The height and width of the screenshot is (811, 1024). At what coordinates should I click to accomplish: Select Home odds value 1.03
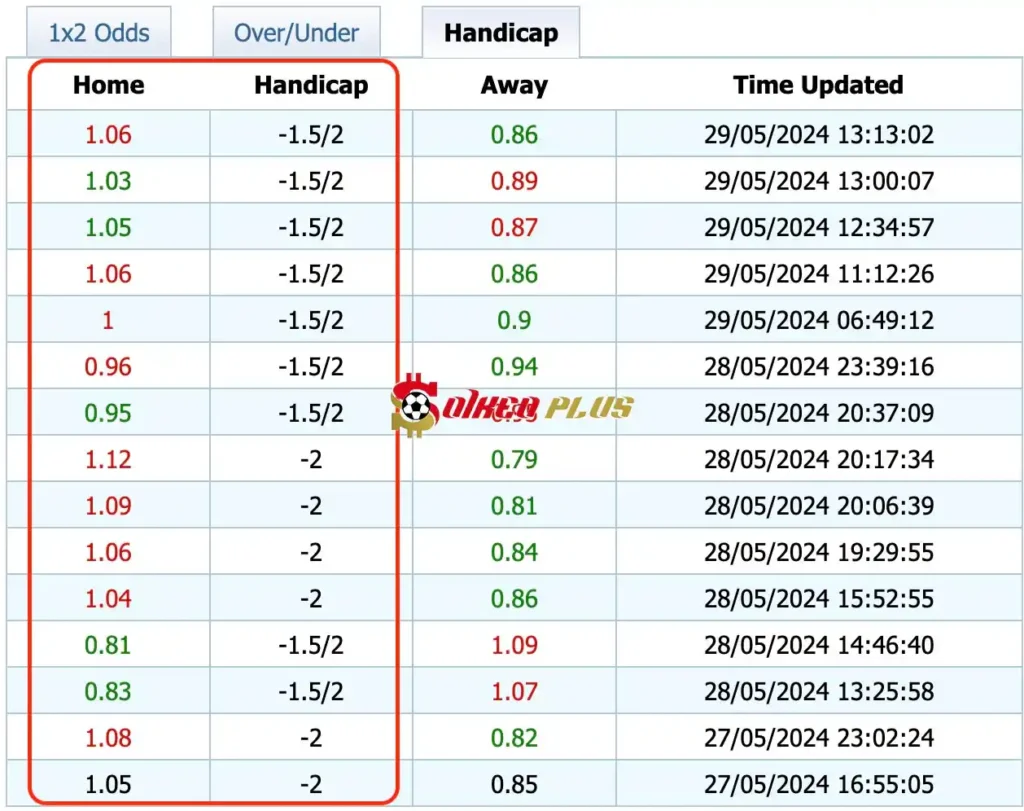108,181
